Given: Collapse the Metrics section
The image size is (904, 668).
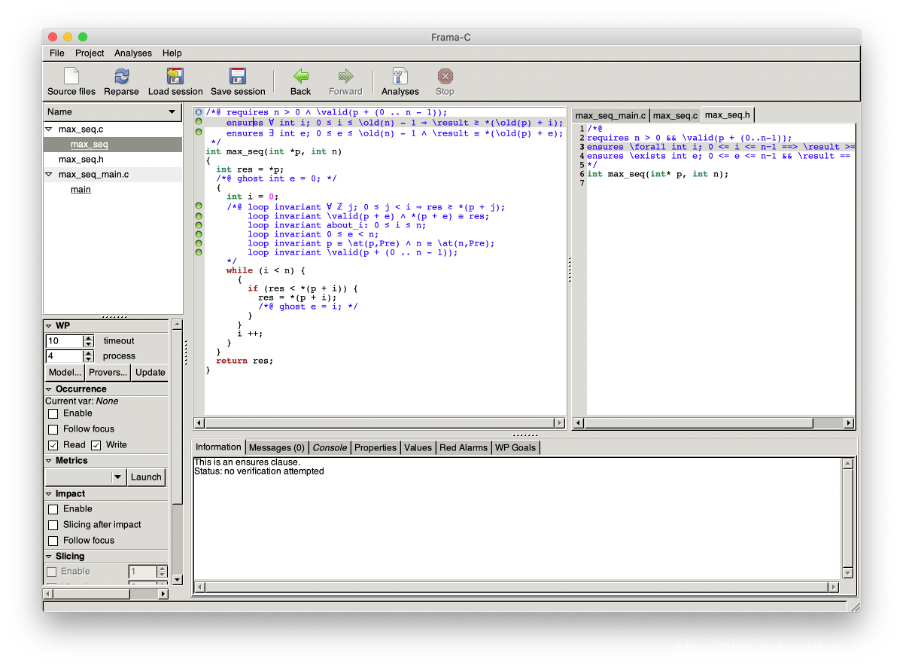Looking at the screenshot, I should click(49, 461).
